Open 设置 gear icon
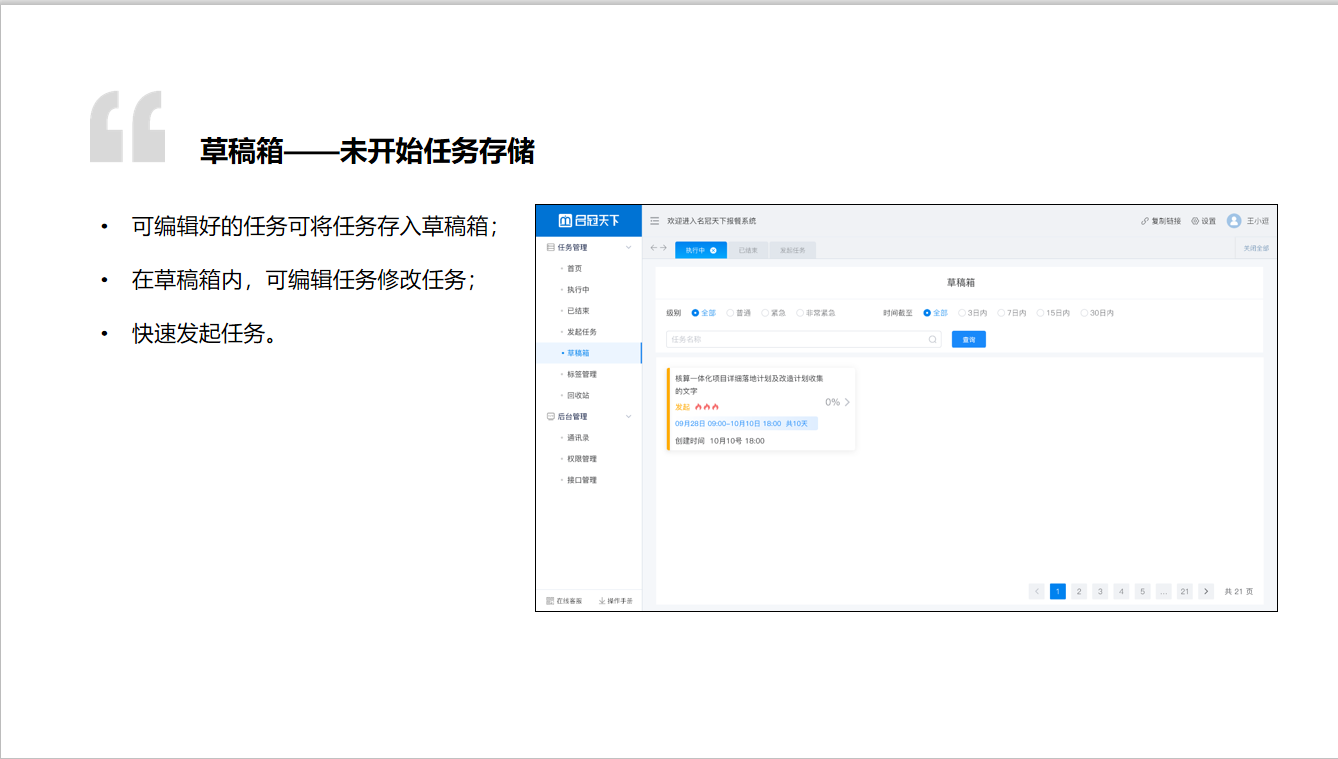Image resolution: width=1338 pixels, height=759 pixels. (x=1195, y=221)
